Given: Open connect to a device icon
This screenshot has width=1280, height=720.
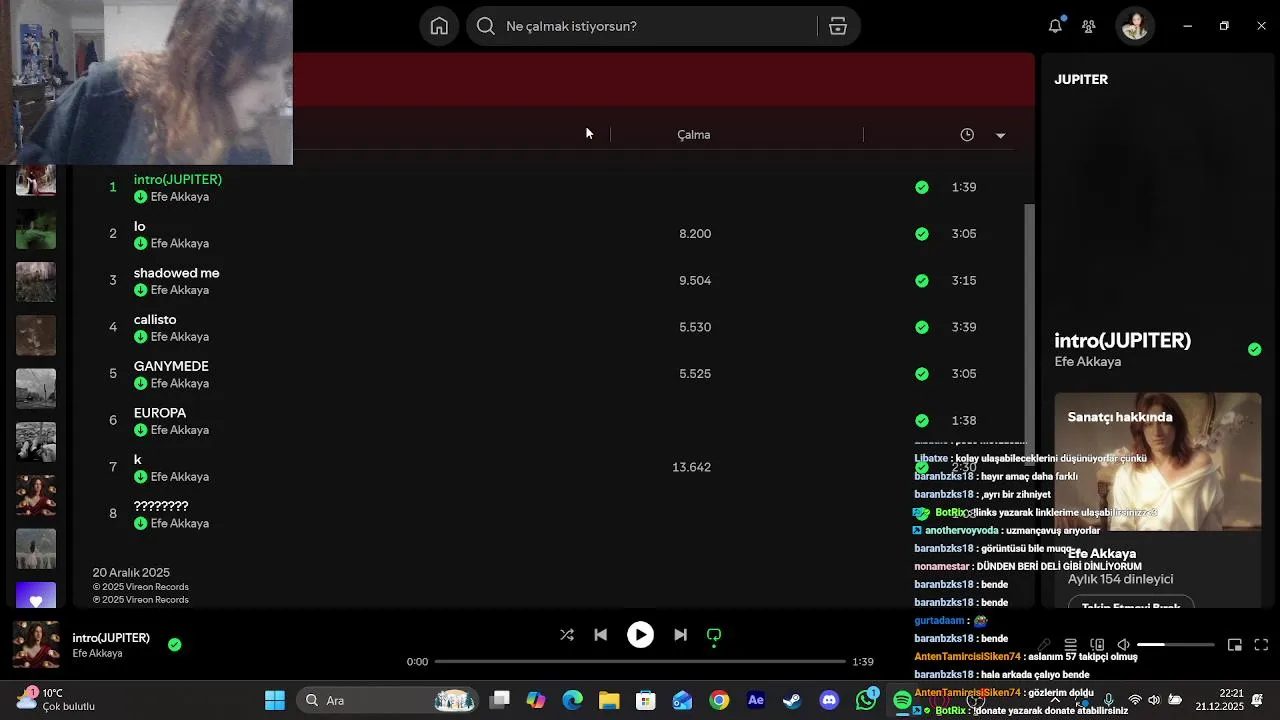Looking at the screenshot, I should (x=1097, y=645).
